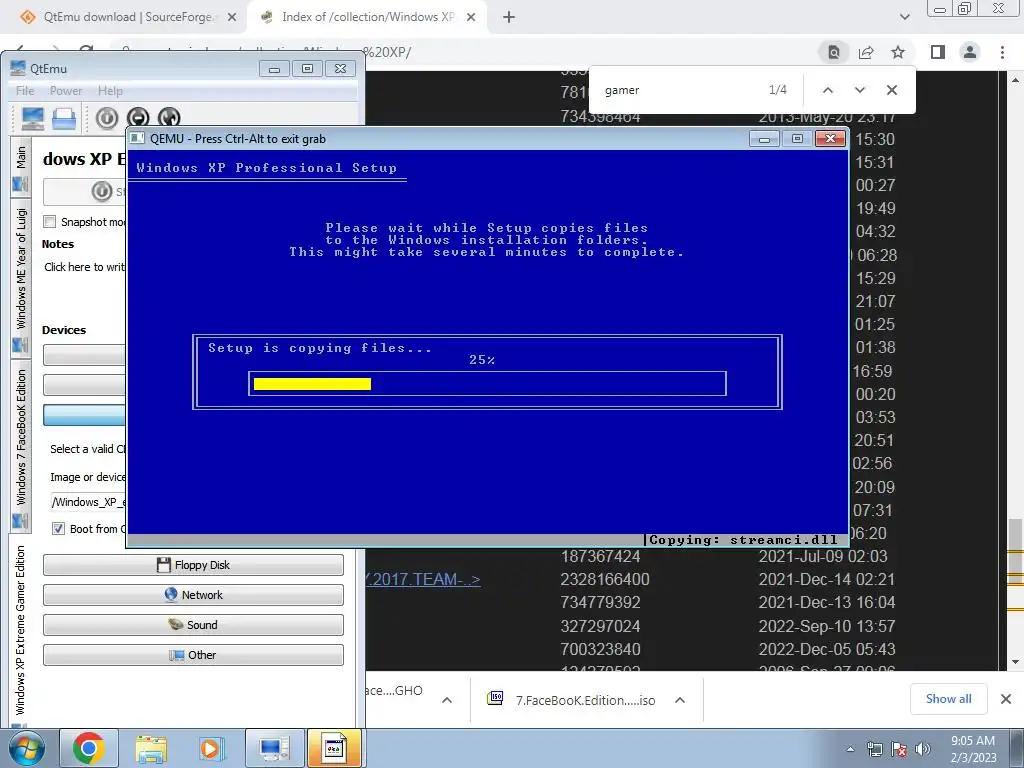
Task: Close the QtEmu download SourceForge tab
Action: point(232,17)
